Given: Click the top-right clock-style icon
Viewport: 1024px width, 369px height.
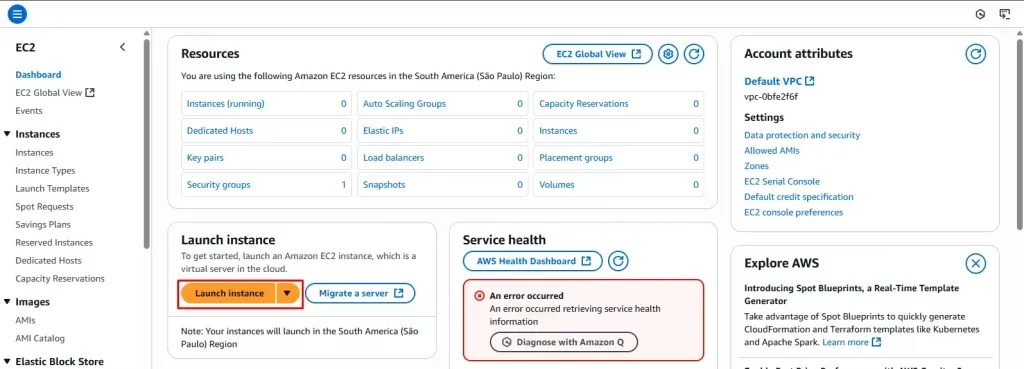Looking at the screenshot, I should (x=980, y=14).
